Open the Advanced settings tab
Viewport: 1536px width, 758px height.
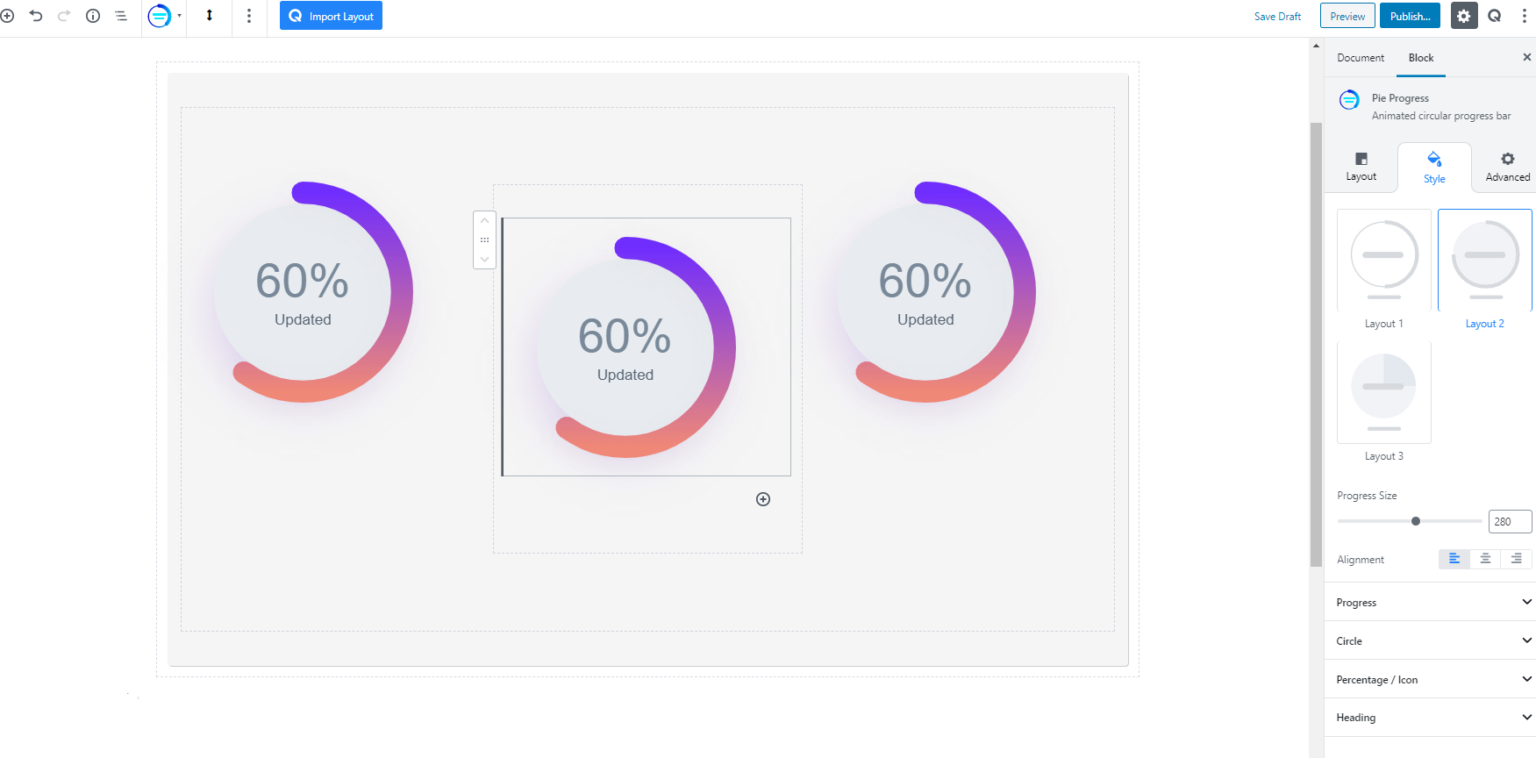1507,167
